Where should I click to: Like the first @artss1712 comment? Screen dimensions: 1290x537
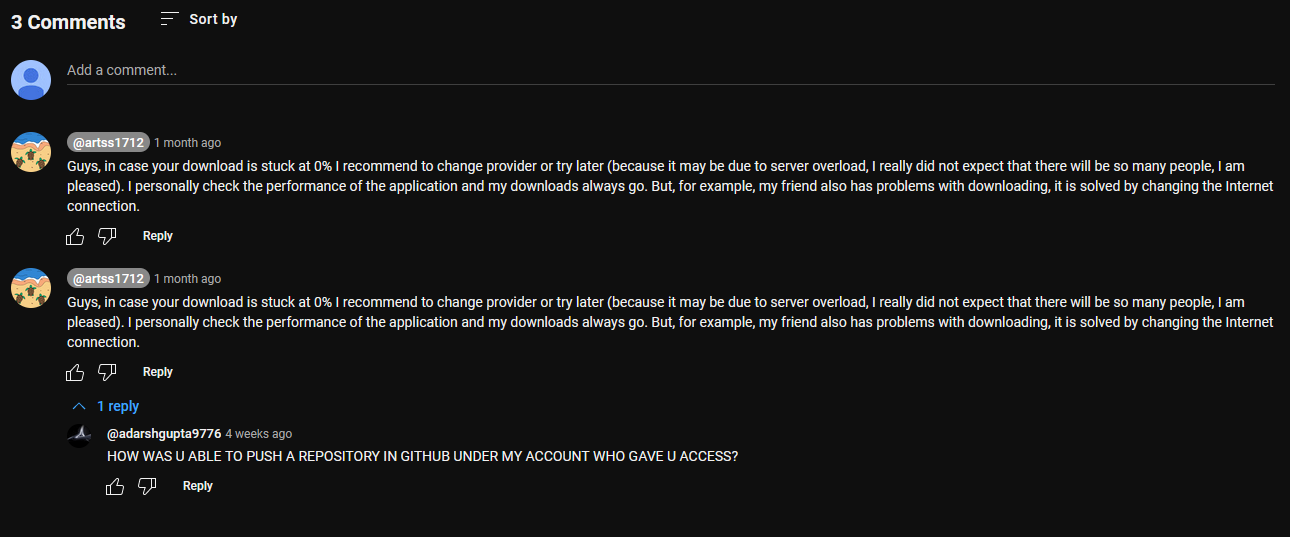(75, 236)
